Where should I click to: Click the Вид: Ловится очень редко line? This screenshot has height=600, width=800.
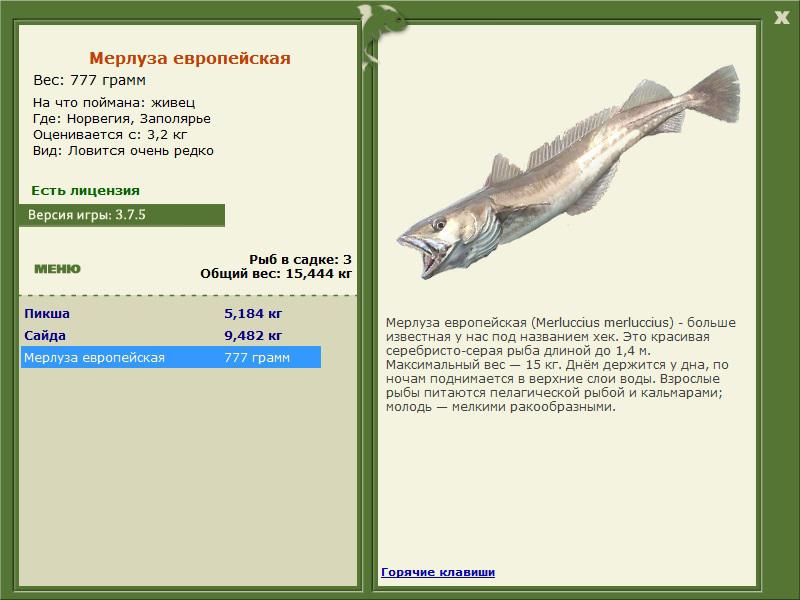pos(123,151)
